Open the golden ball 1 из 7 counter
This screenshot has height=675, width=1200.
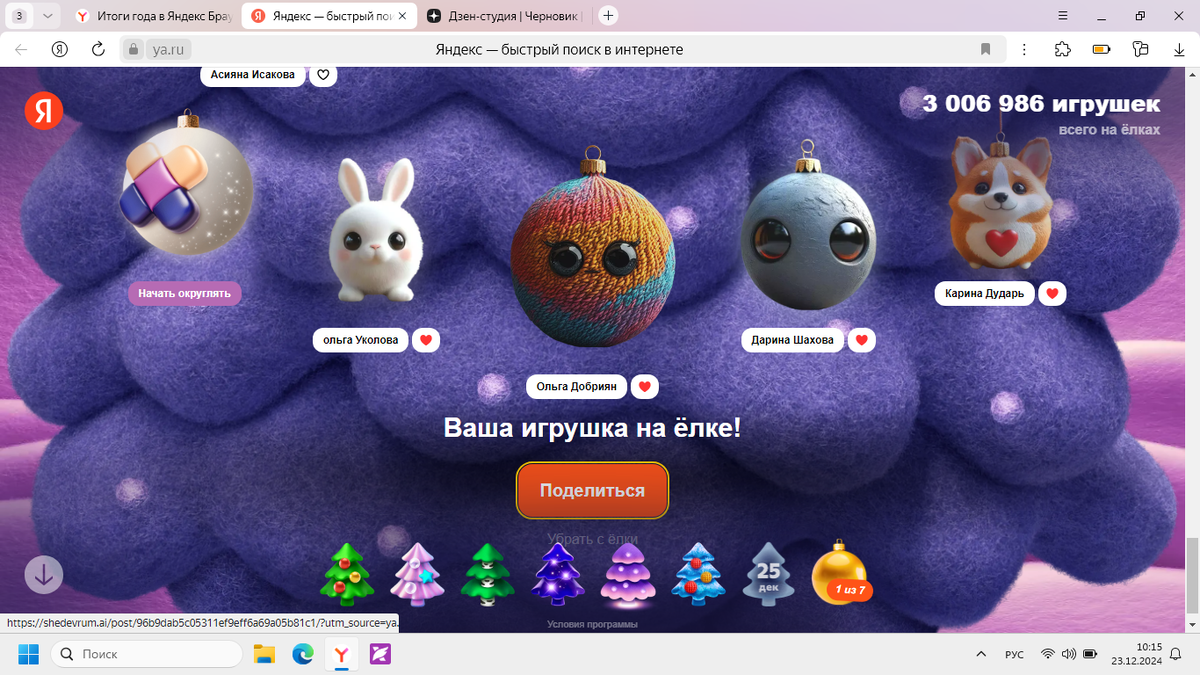pyautogui.click(x=839, y=573)
